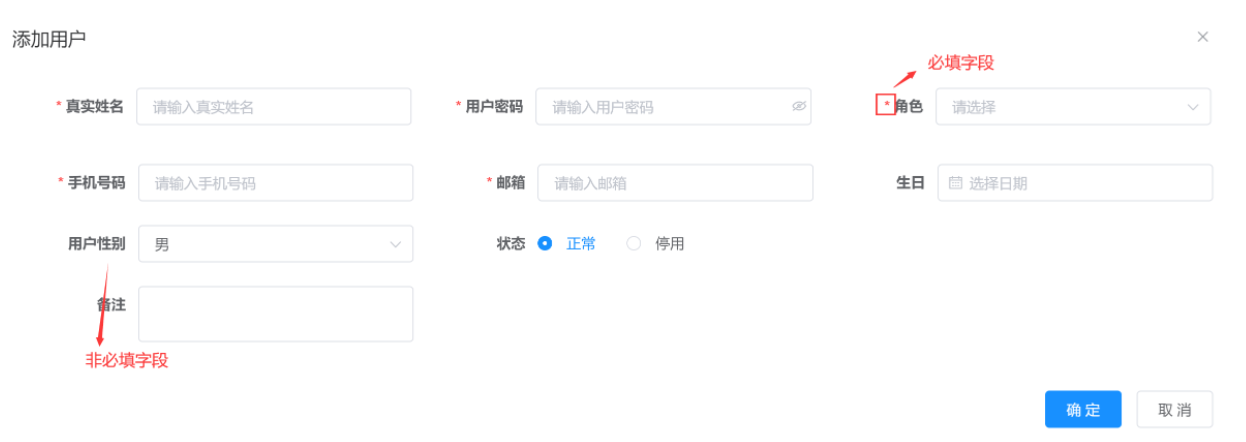This screenshot has width=1246, height=442.
Task: Click the 取消 button
Action: 1174,409
